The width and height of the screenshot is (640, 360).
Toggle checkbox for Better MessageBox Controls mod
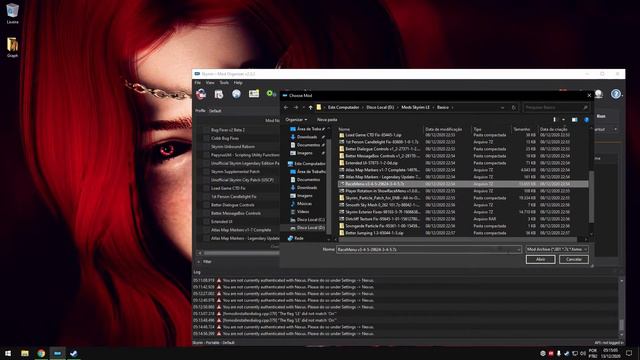(x=206, y=213)
